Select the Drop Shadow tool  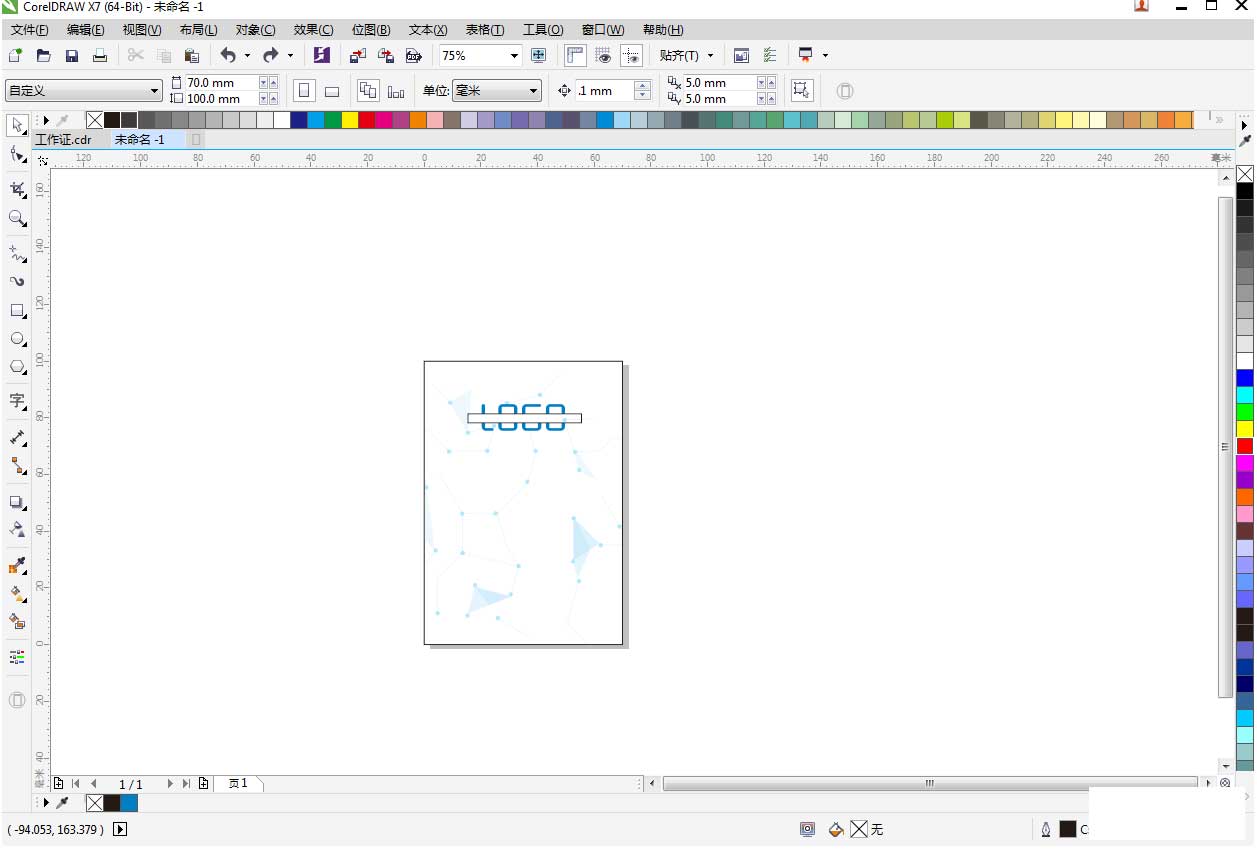click(17, 502)
